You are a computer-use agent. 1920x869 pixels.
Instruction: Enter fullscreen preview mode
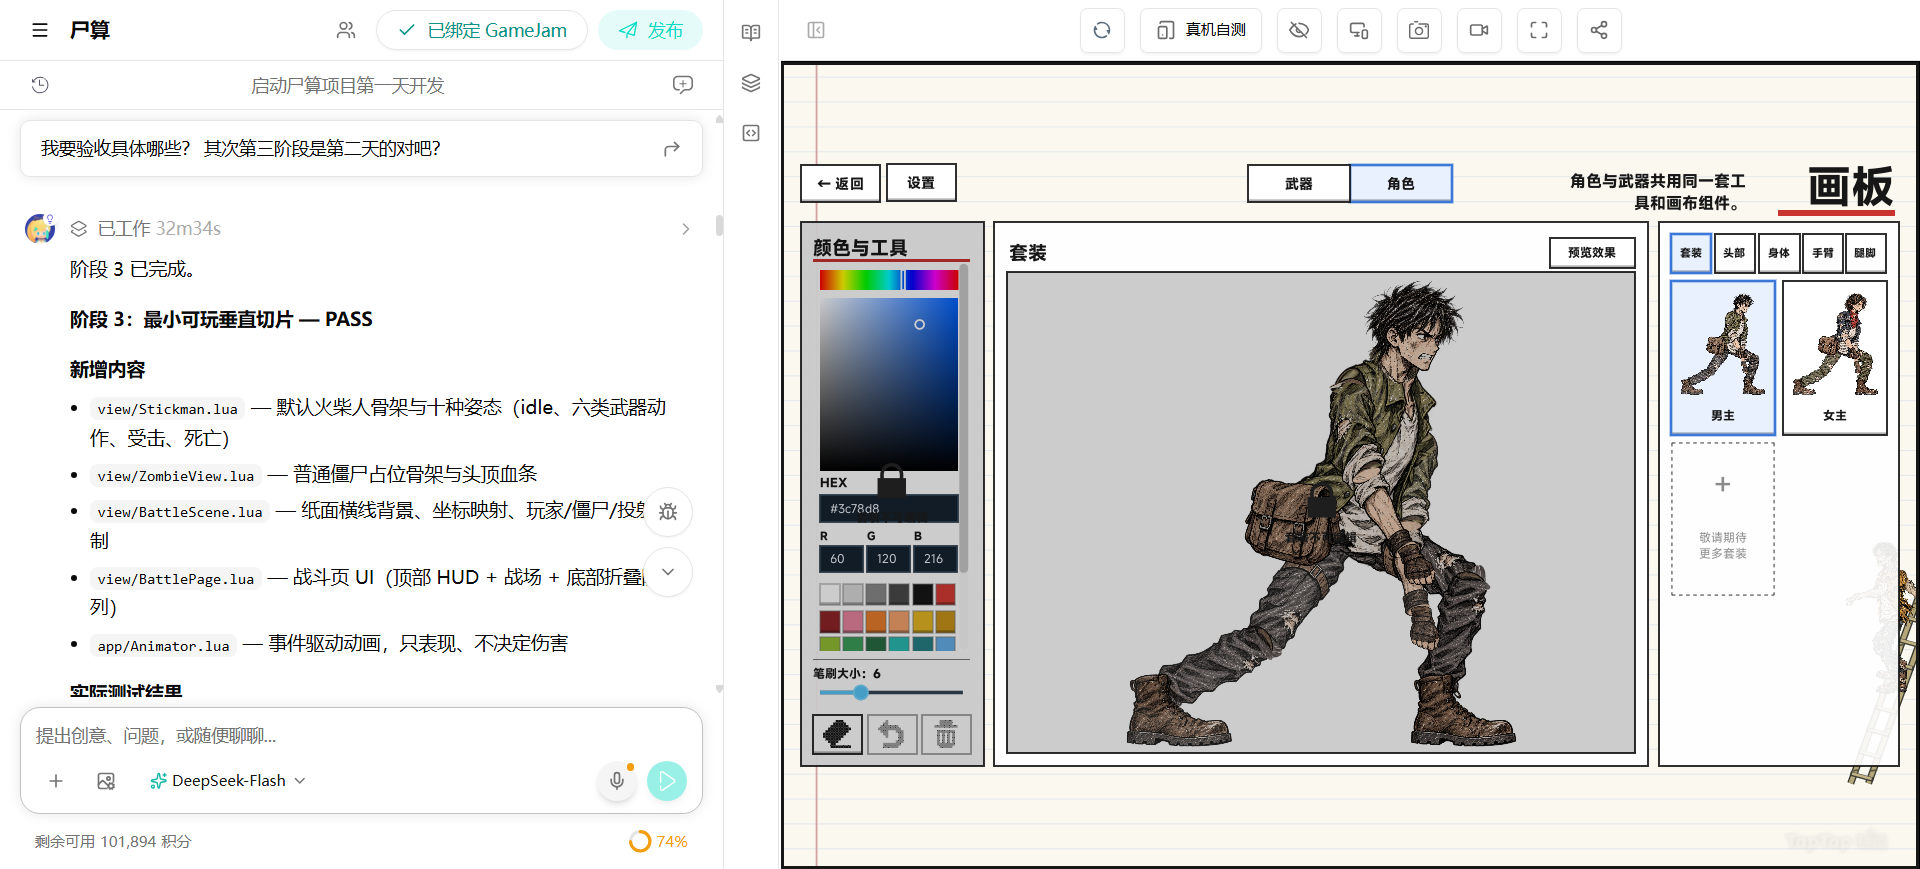1539,30
